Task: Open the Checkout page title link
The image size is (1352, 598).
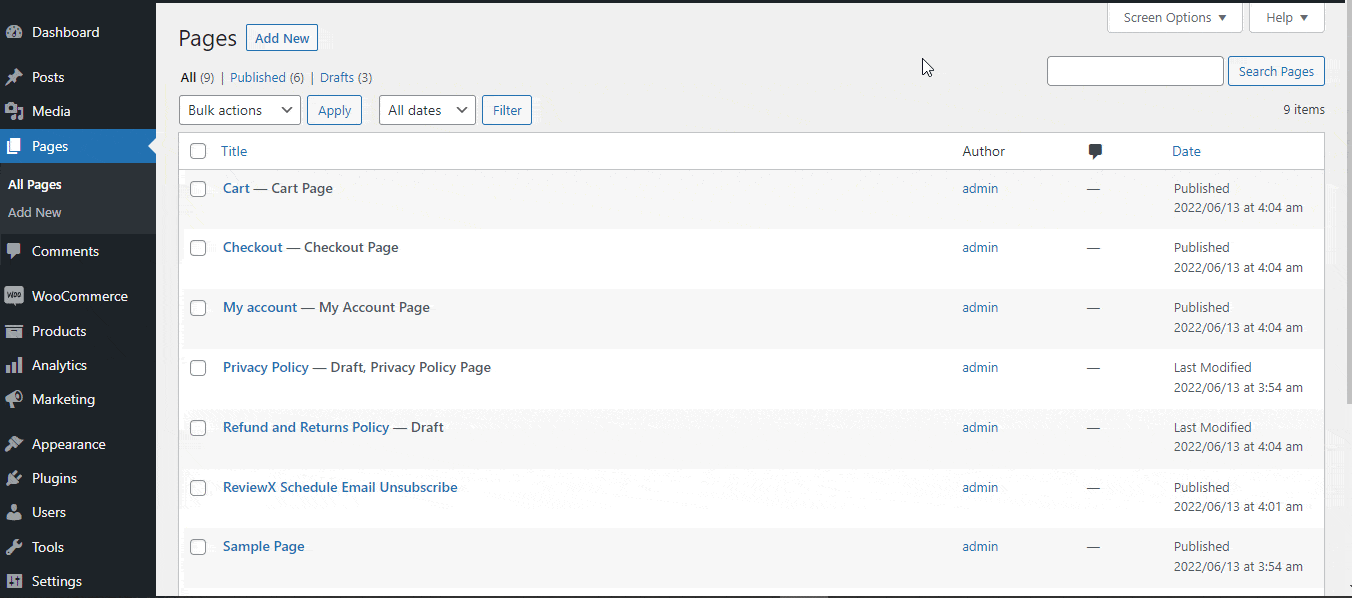Action: click(253, 247)
